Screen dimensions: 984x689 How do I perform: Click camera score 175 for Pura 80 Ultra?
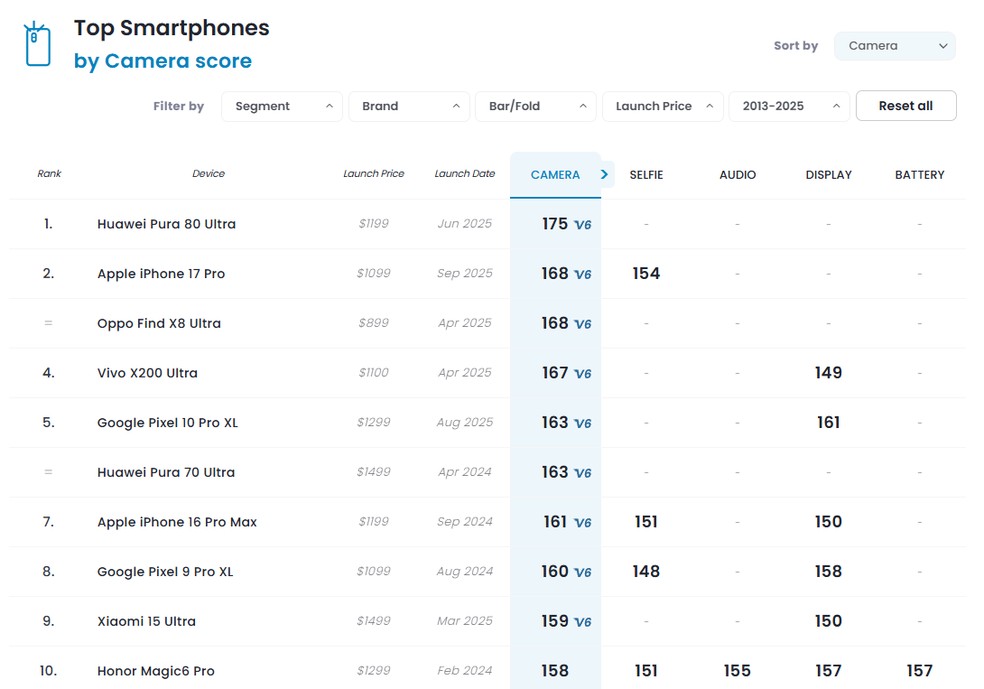(x=555, y=224)
